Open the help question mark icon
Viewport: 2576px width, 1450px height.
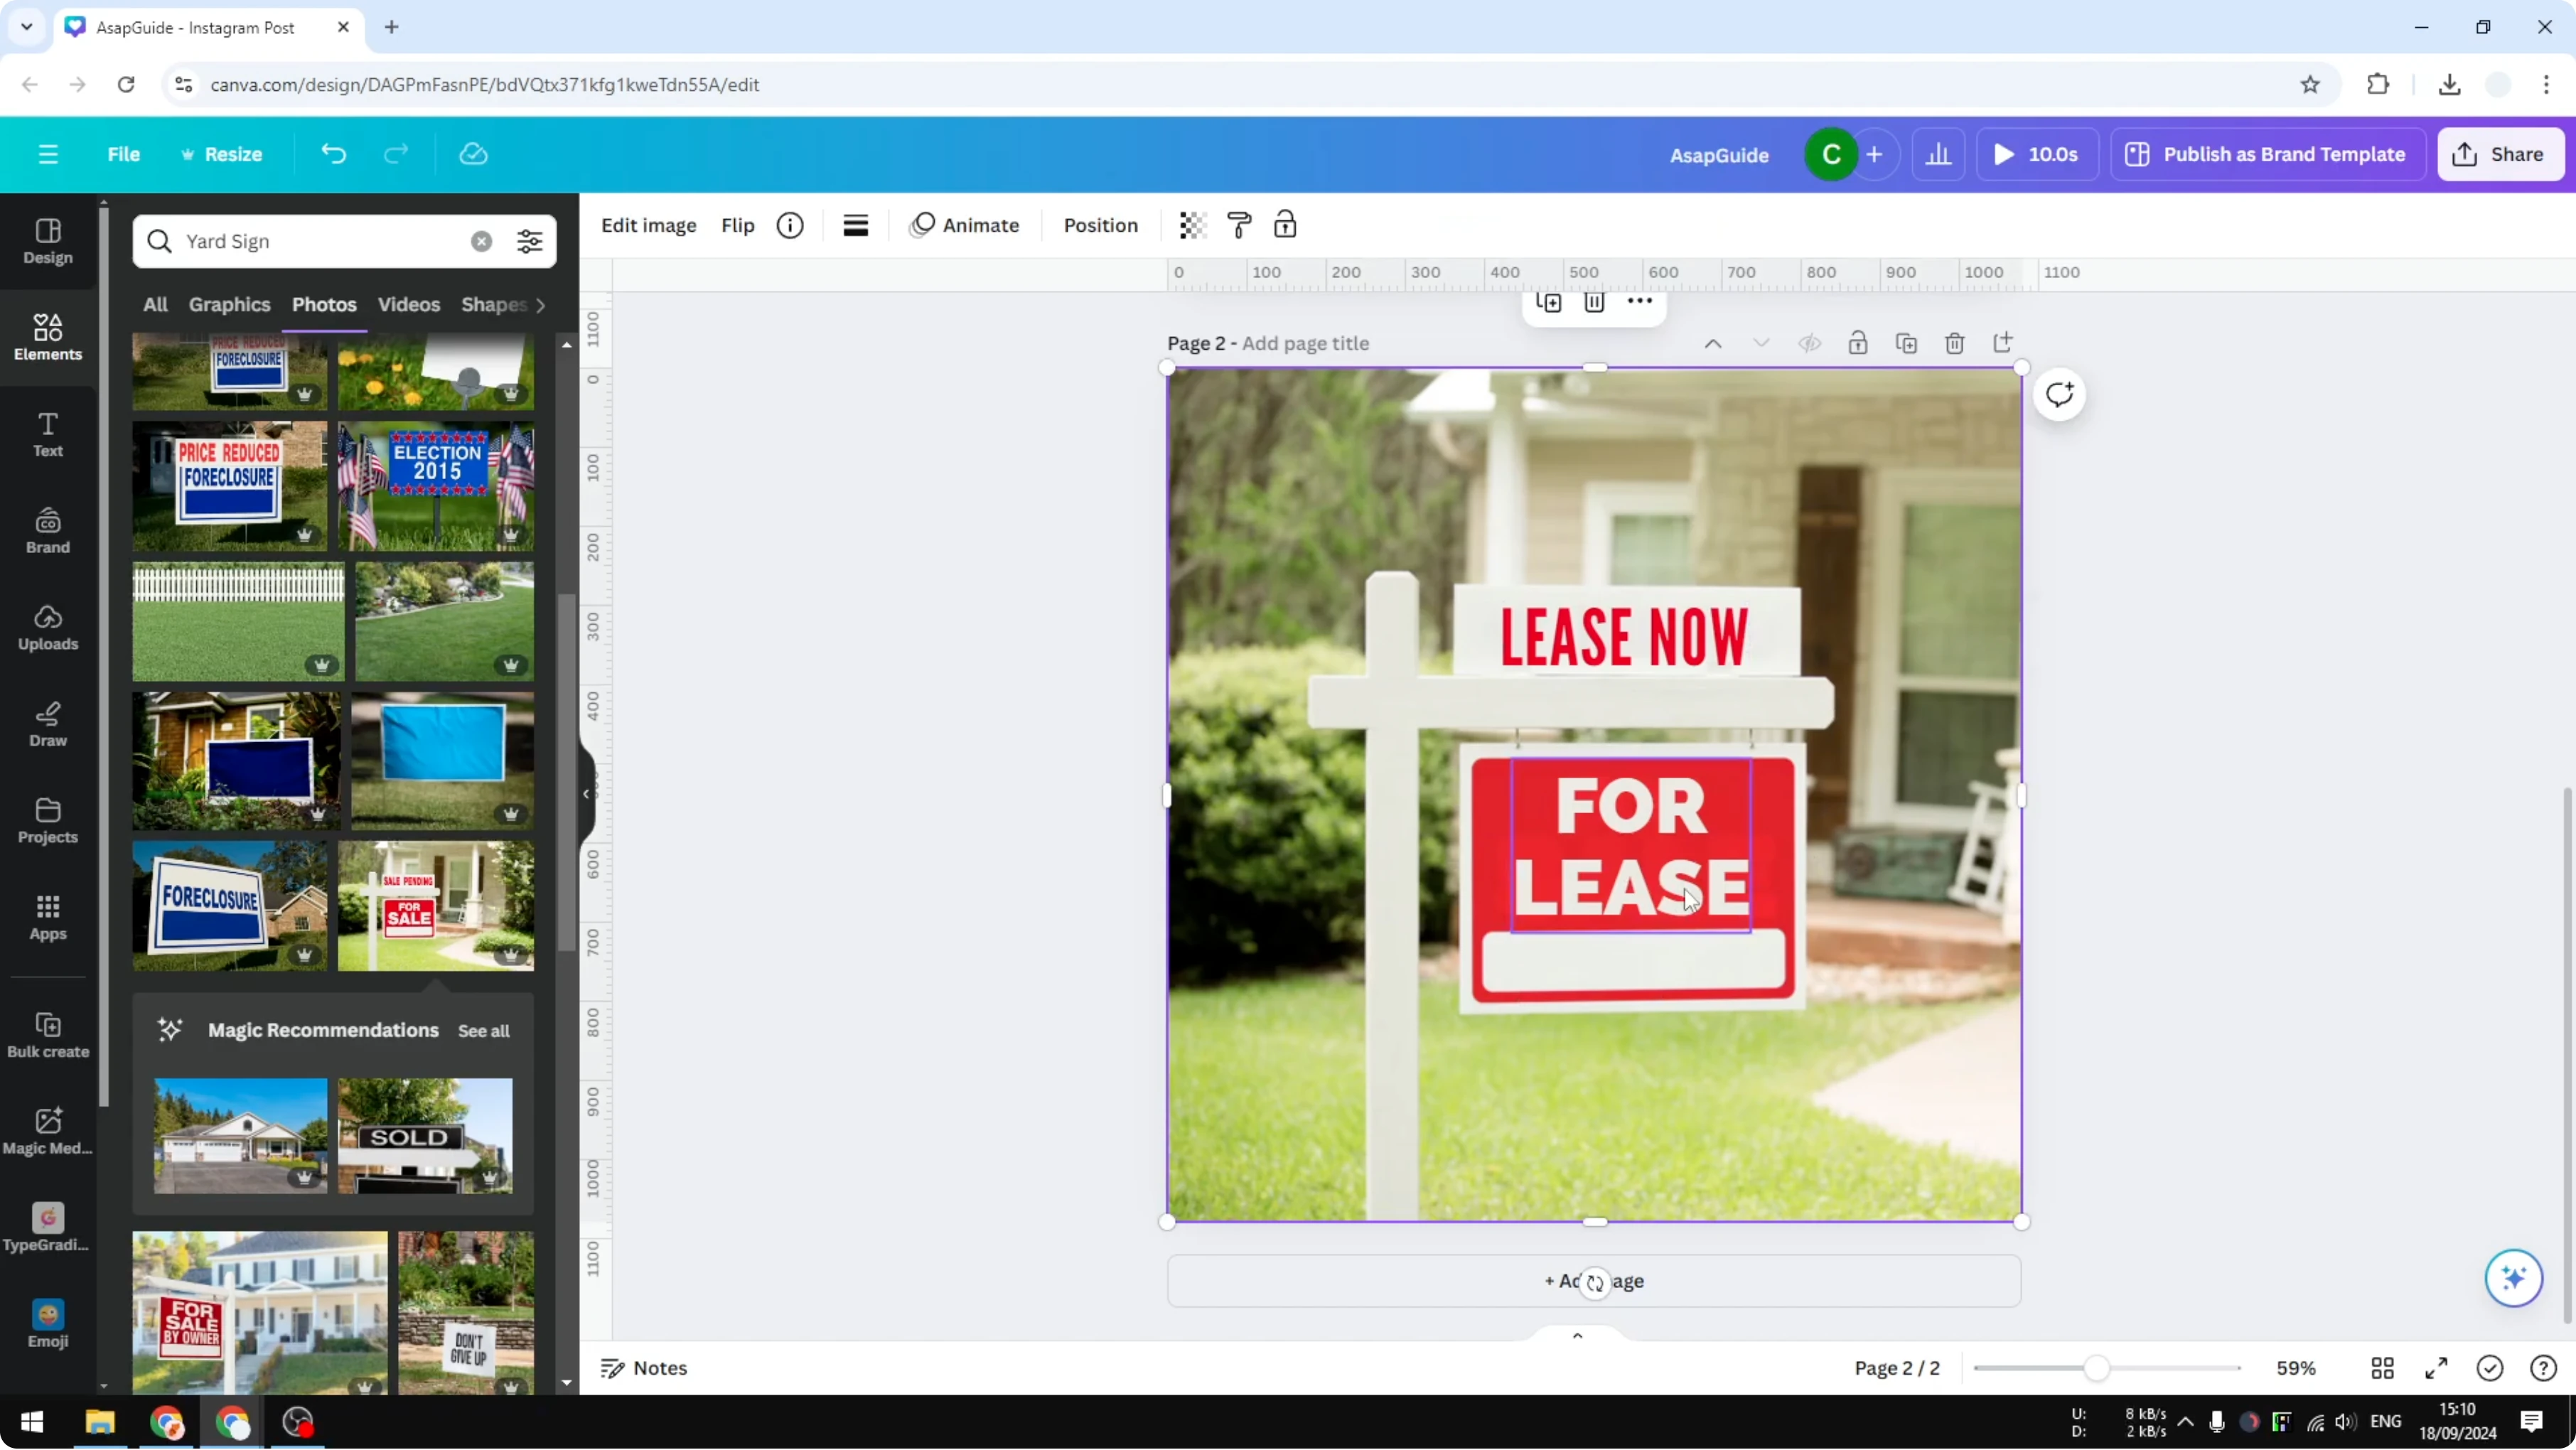click(2543, 1368)
